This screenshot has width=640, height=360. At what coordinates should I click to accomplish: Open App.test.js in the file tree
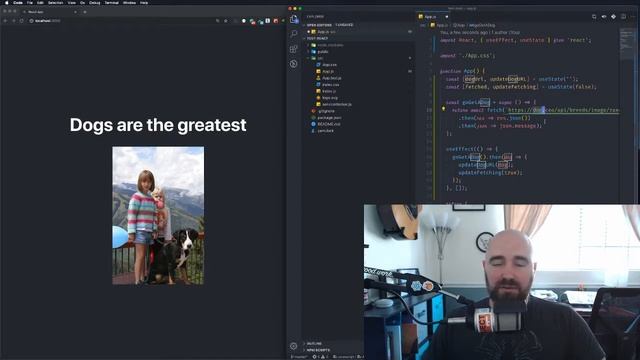point(331,78)
